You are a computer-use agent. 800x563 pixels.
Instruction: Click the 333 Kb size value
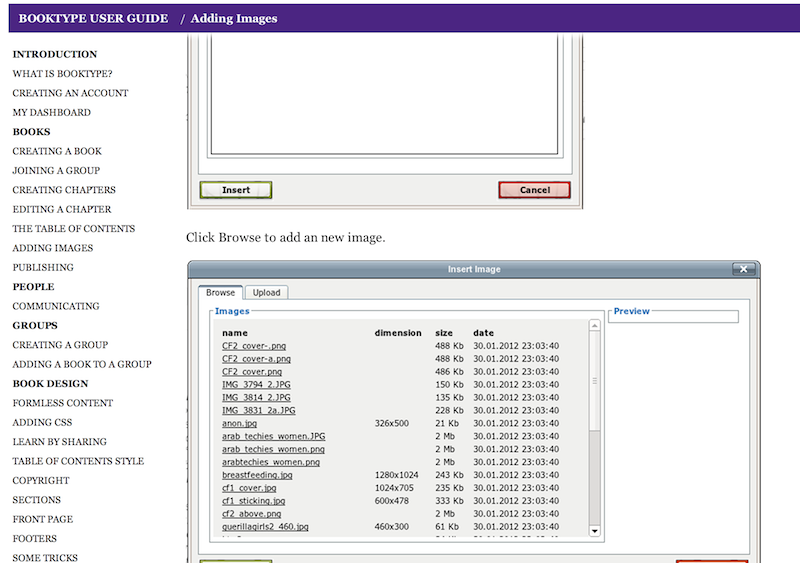[449, 501]
